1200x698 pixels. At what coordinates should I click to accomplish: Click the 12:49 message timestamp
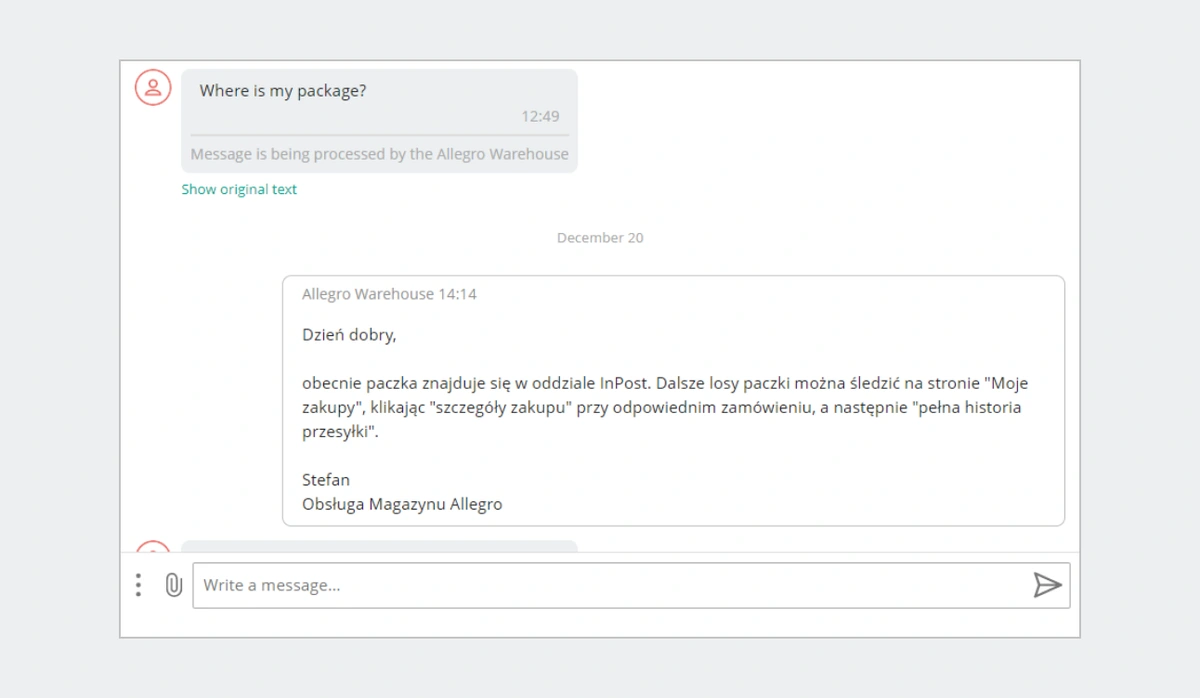click(540, 116)
